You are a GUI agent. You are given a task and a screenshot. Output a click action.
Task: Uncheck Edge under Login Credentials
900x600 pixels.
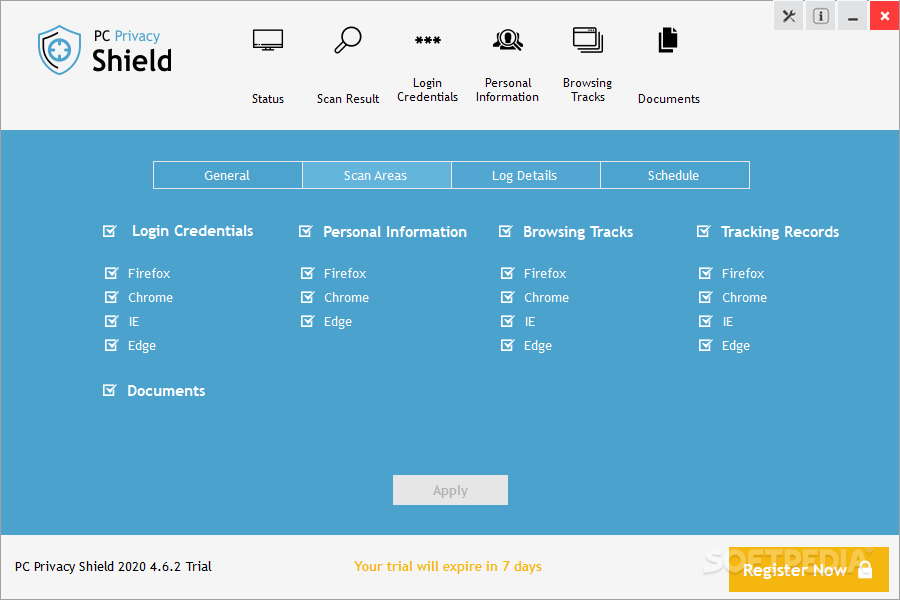tap(112, 345)
